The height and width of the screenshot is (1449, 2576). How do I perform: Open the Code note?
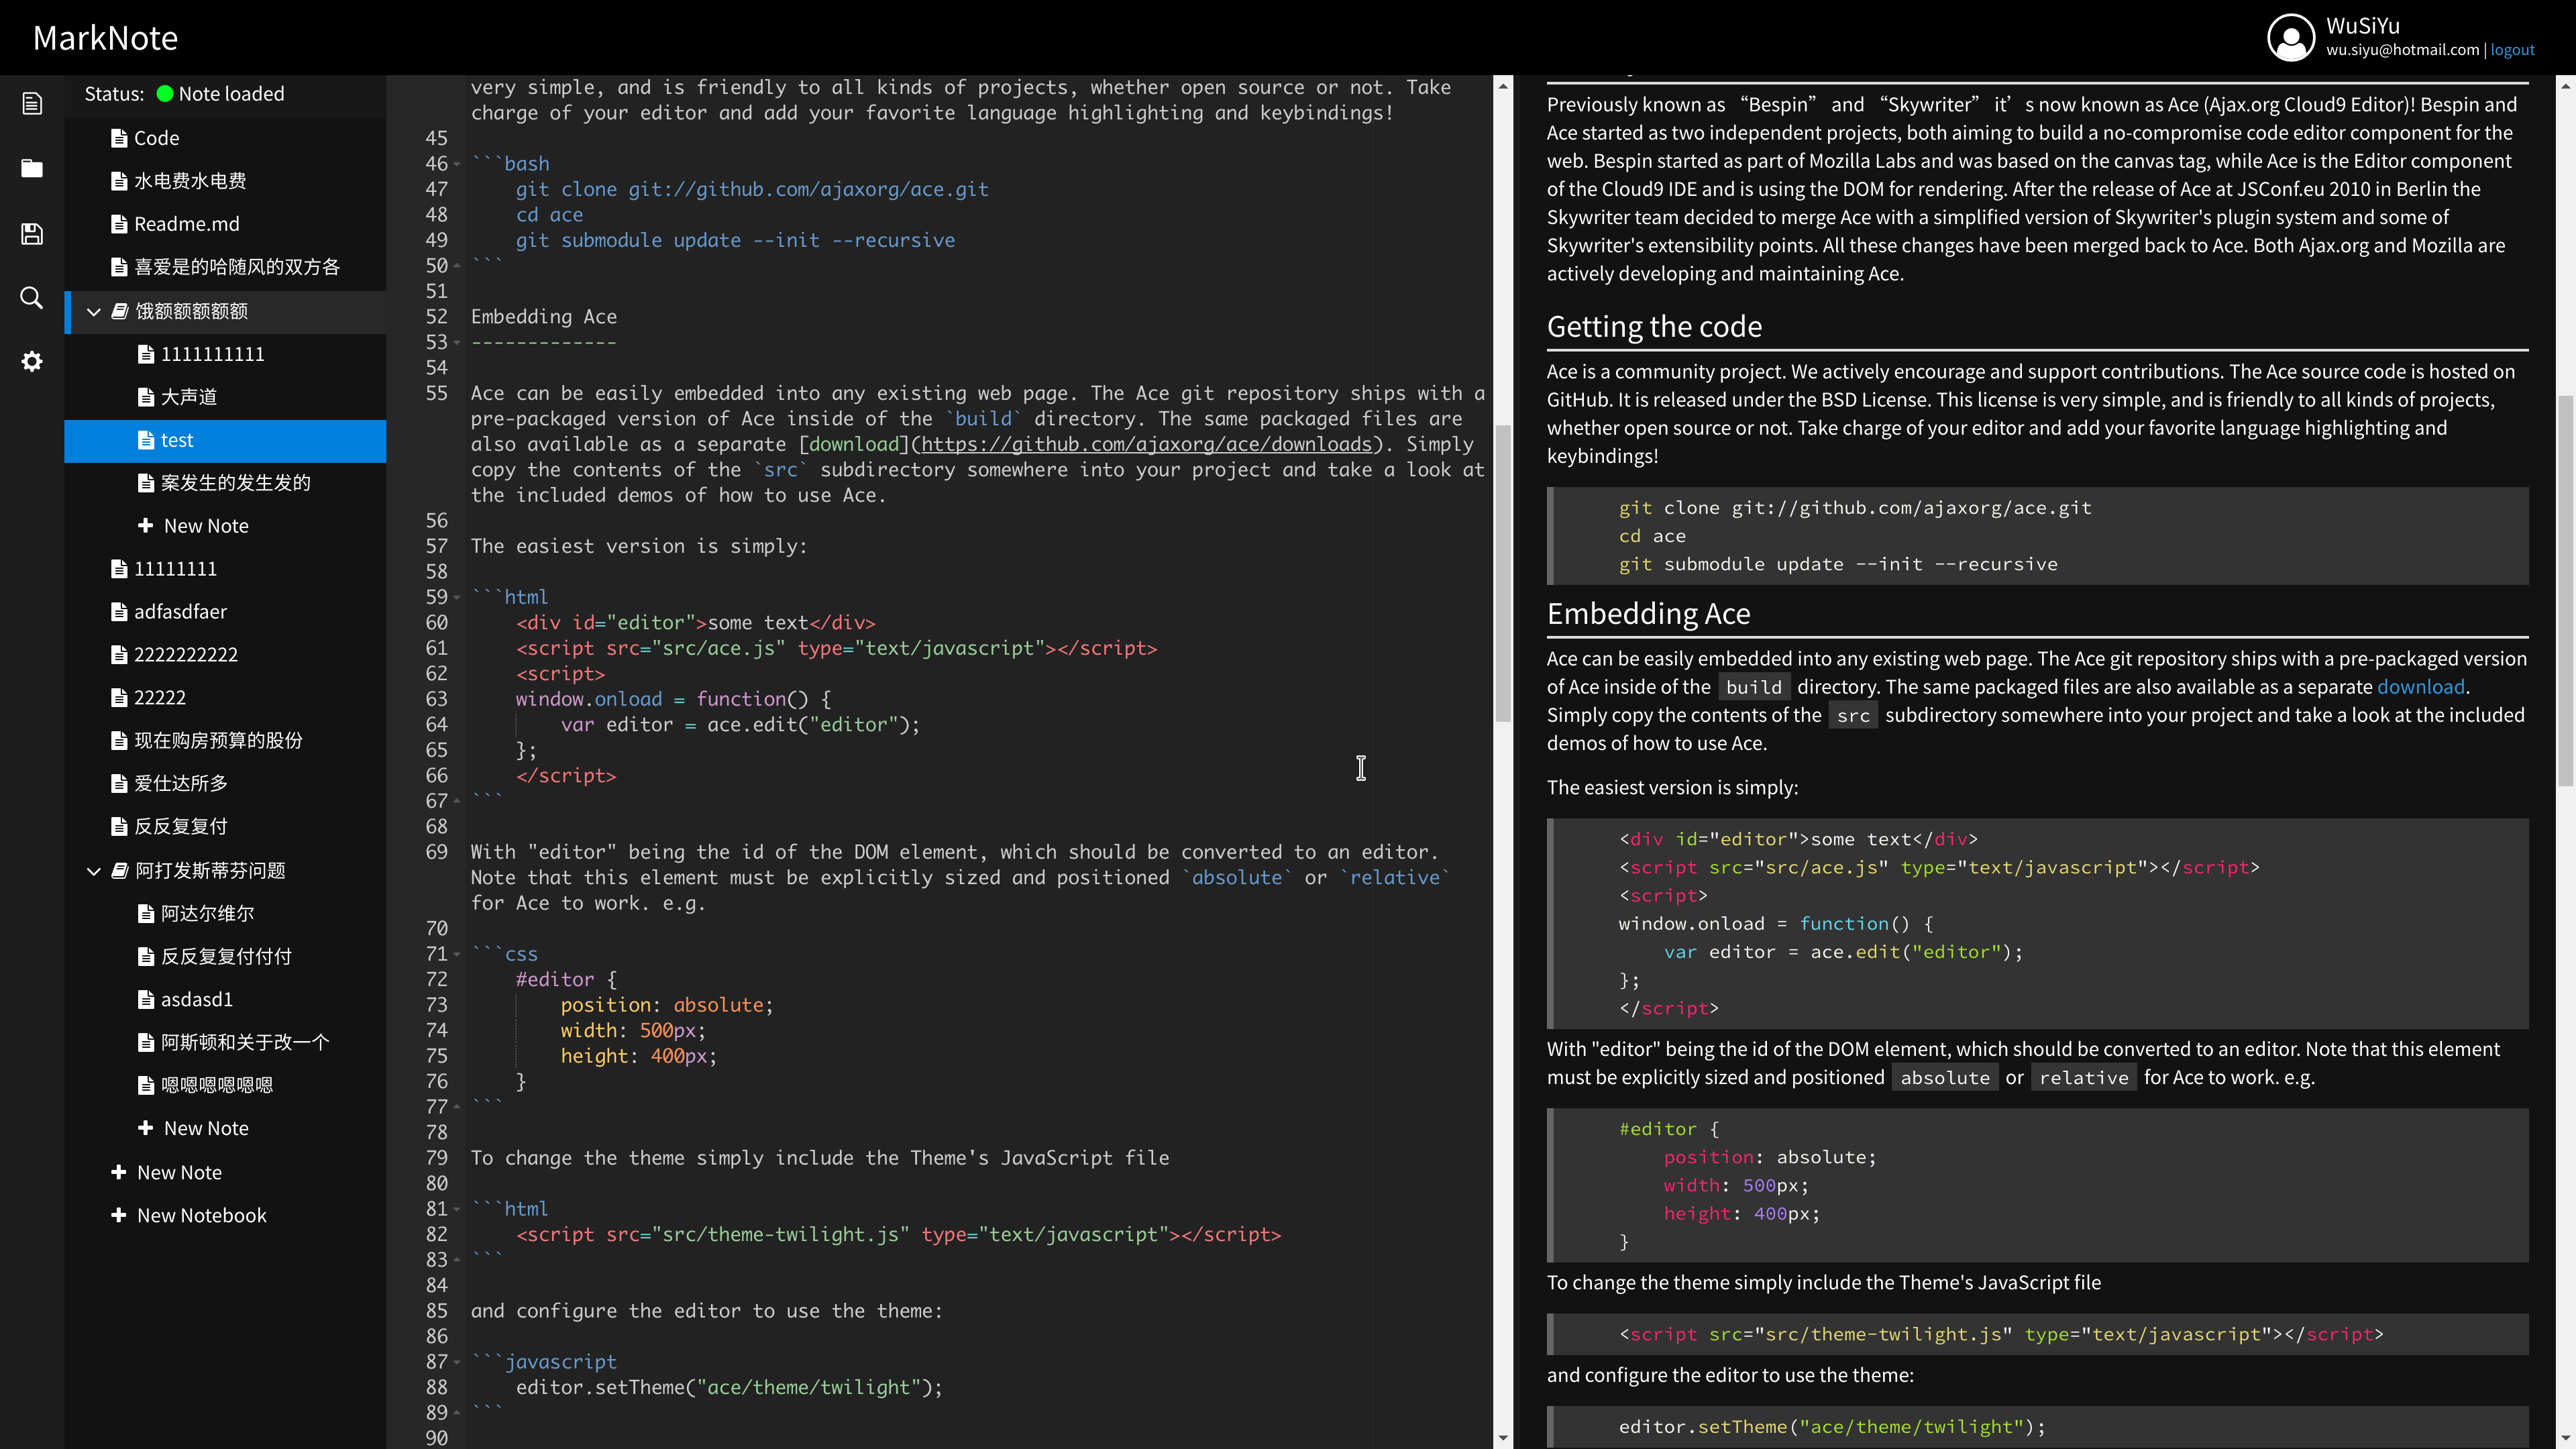click(156, 138)
